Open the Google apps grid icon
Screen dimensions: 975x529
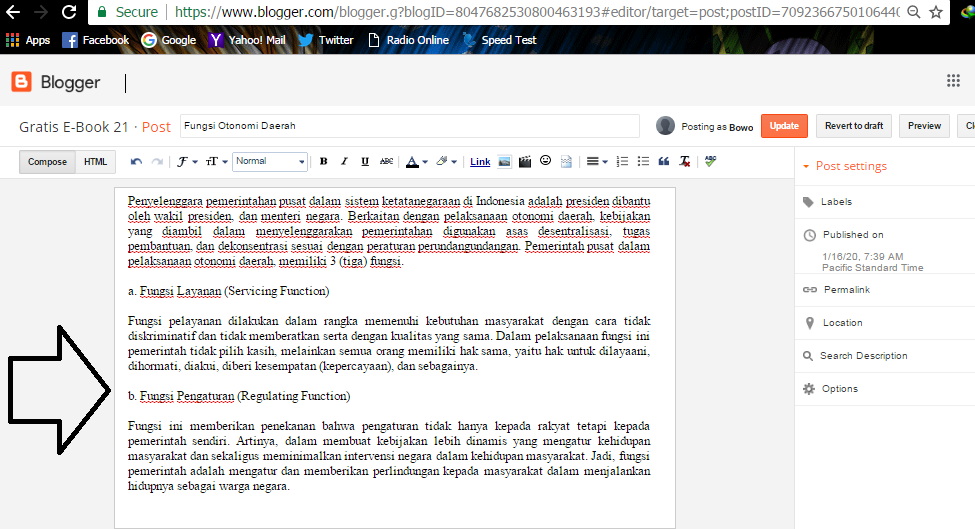(953, 81)
